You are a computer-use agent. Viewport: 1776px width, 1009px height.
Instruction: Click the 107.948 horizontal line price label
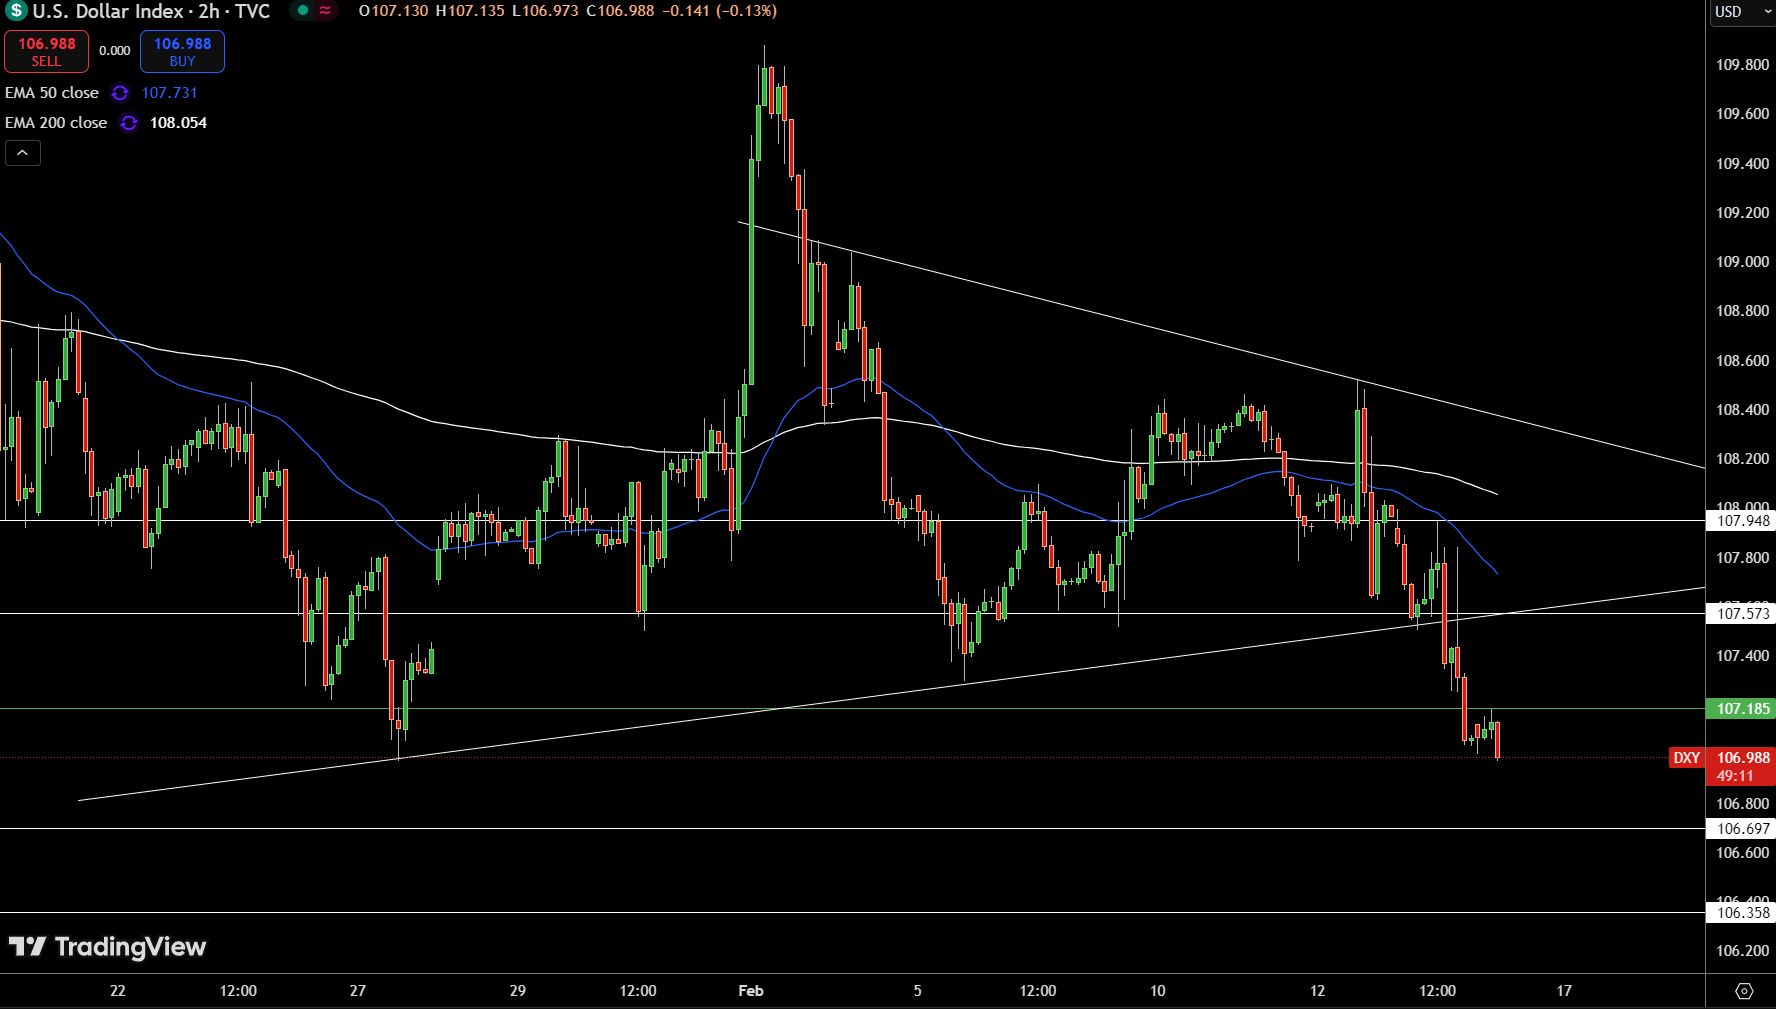tap(1743, 521)
